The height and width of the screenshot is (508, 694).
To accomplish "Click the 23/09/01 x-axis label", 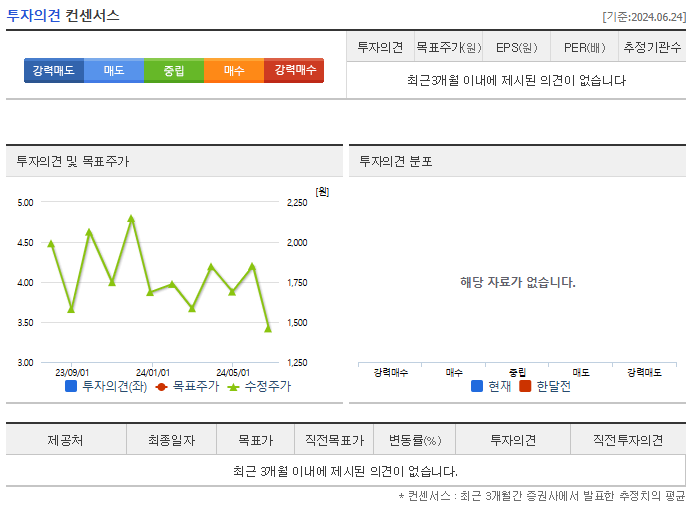I will [x=72, y=373].
